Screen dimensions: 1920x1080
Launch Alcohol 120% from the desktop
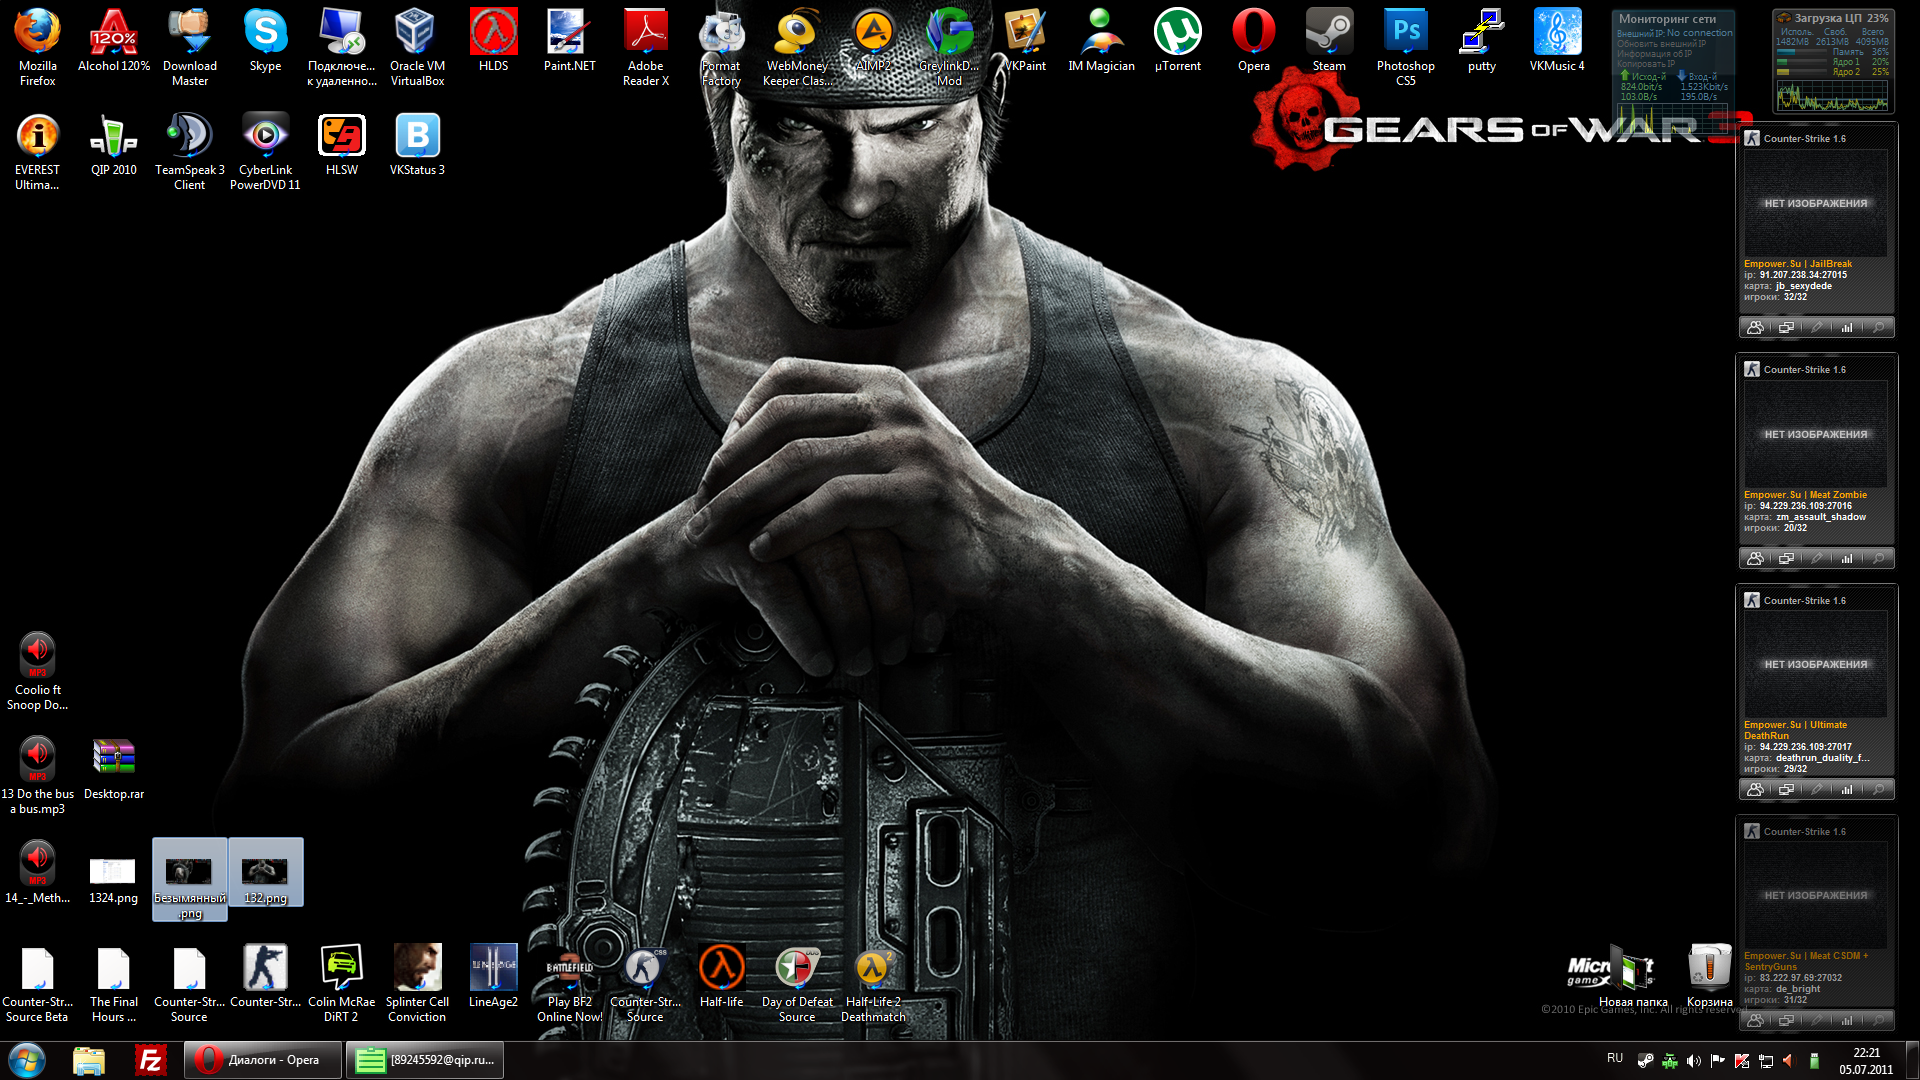114,41
